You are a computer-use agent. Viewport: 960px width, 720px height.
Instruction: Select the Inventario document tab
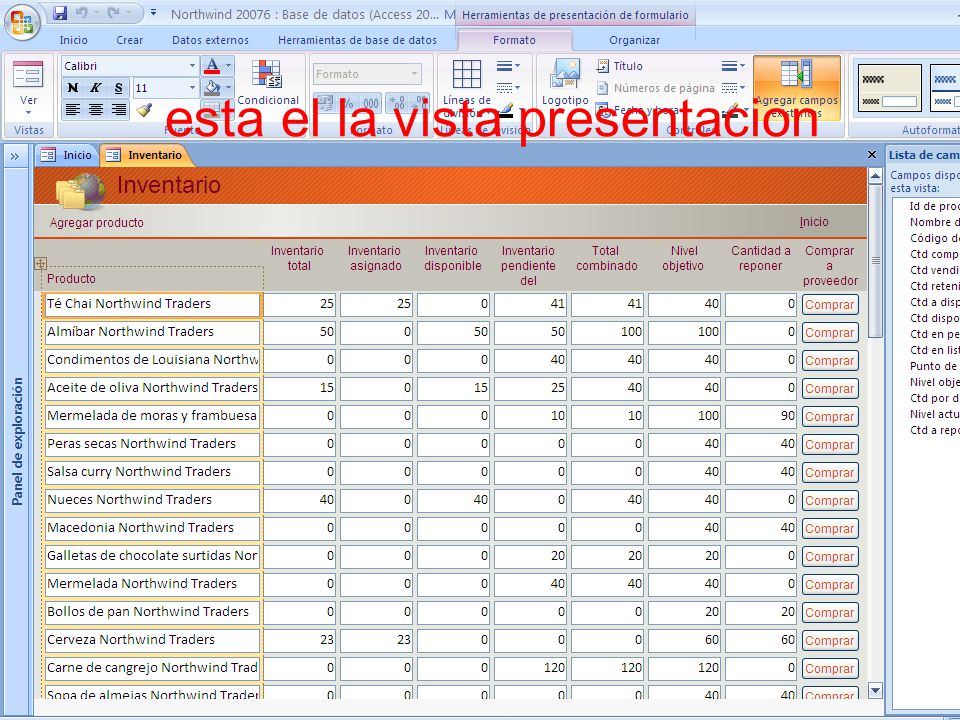[x=144, y=155]
